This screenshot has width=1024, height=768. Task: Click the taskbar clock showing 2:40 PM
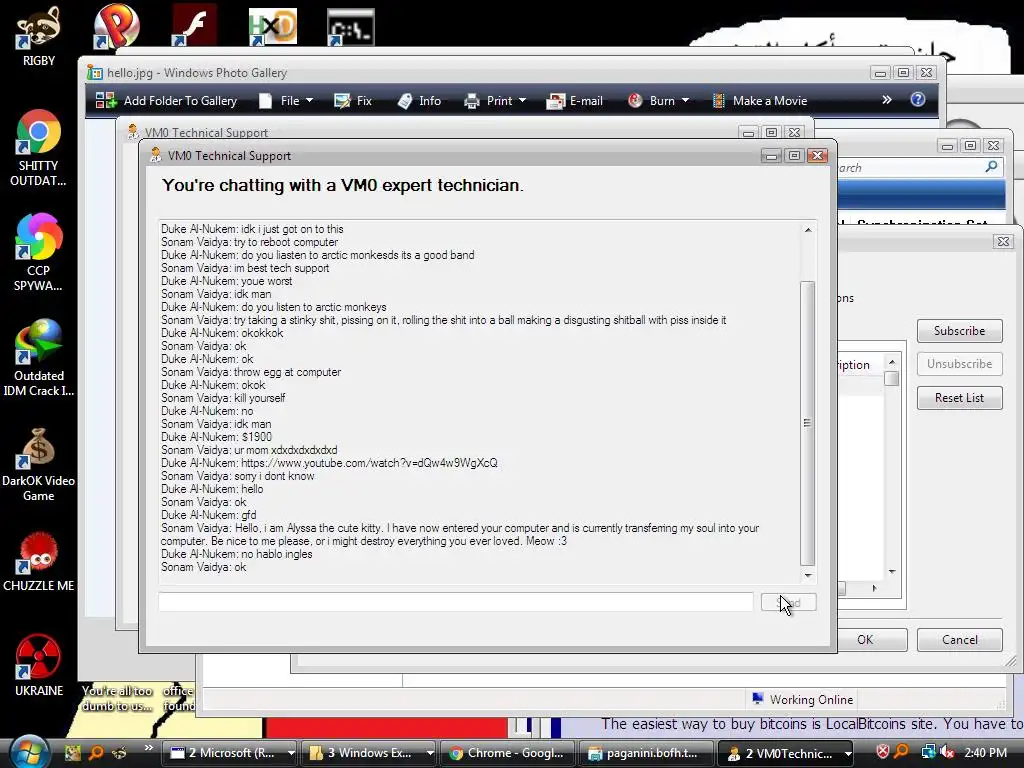point(985,752)
